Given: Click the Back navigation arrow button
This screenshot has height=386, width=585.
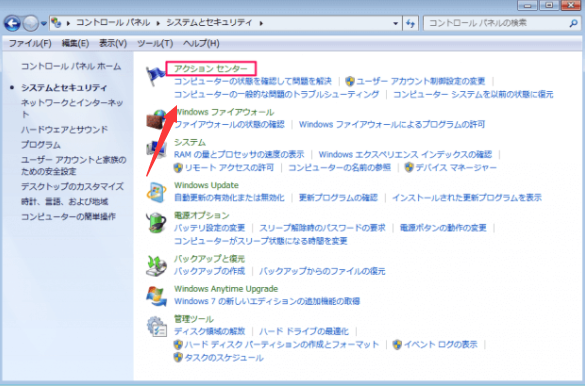Looking at the screenshot, I should pyautogui.click(x=12, y=23).
